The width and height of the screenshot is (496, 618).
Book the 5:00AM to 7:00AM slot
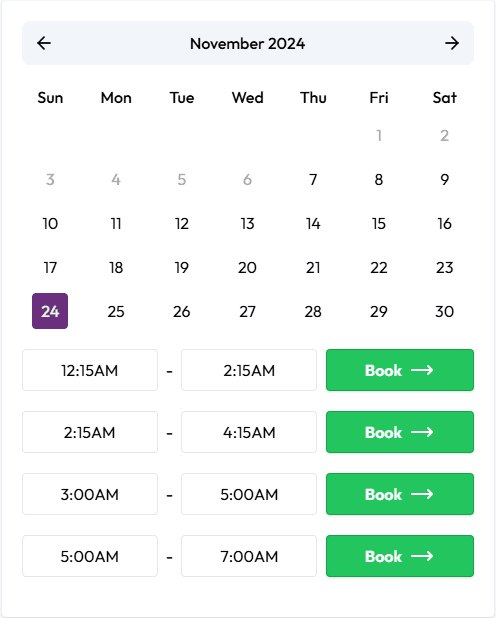(400, 556)
